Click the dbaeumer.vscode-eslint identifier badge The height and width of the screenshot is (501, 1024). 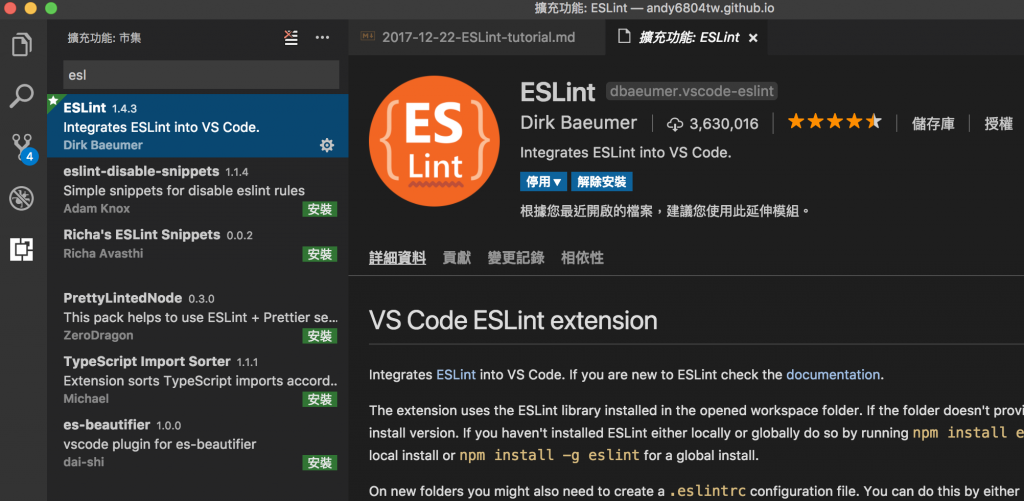pos(692,91)
